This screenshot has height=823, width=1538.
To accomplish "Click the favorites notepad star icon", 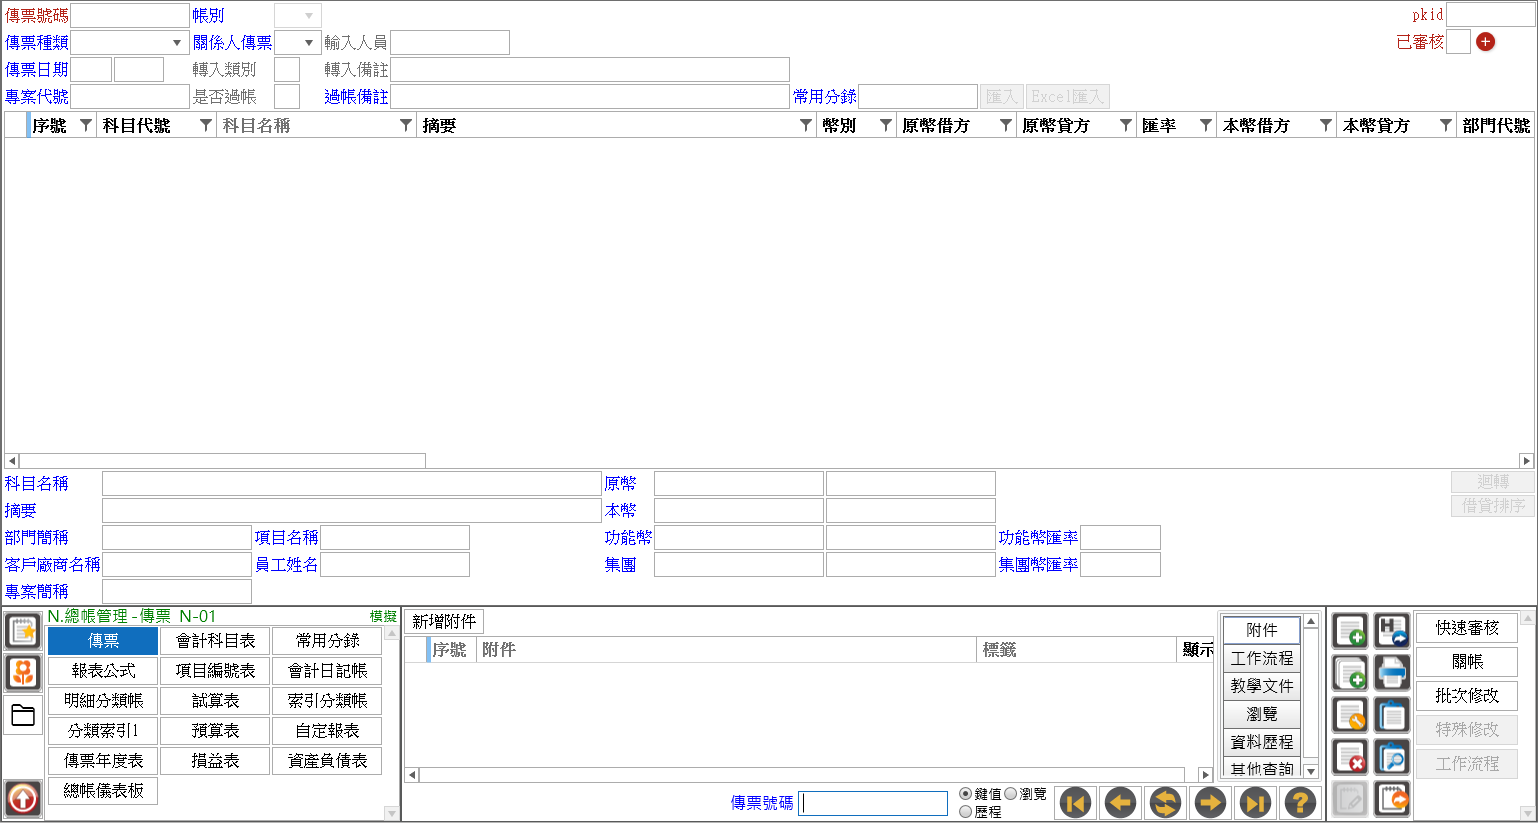I will (23, 631).
